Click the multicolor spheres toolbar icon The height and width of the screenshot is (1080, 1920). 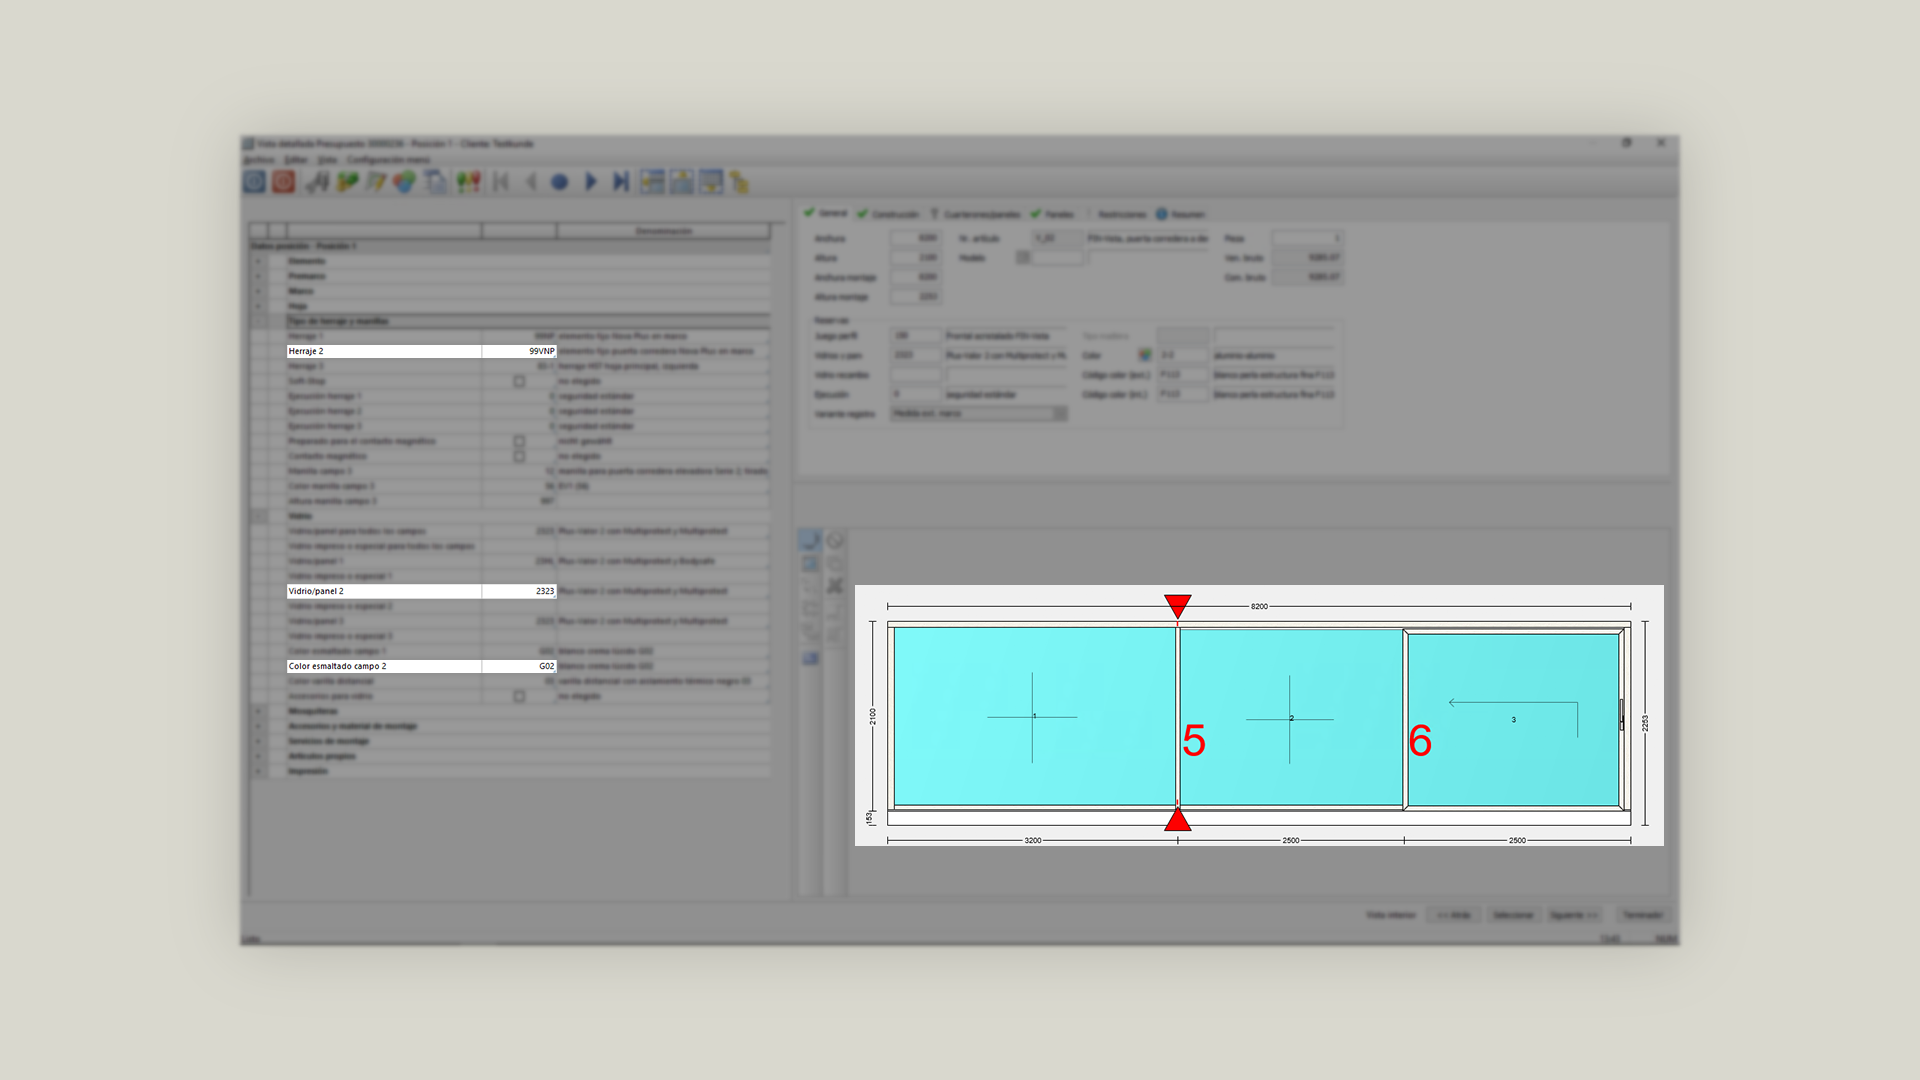[x=404, y=182]
